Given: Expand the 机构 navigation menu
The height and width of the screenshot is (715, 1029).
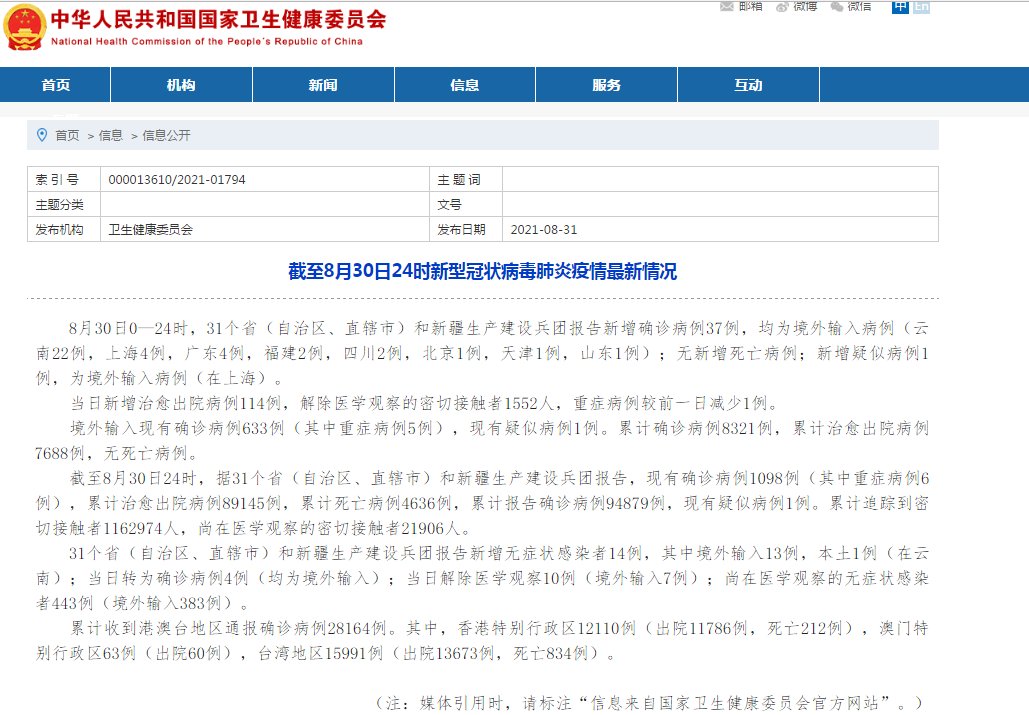Looking at the screenshot, I should tap(180, 84).
